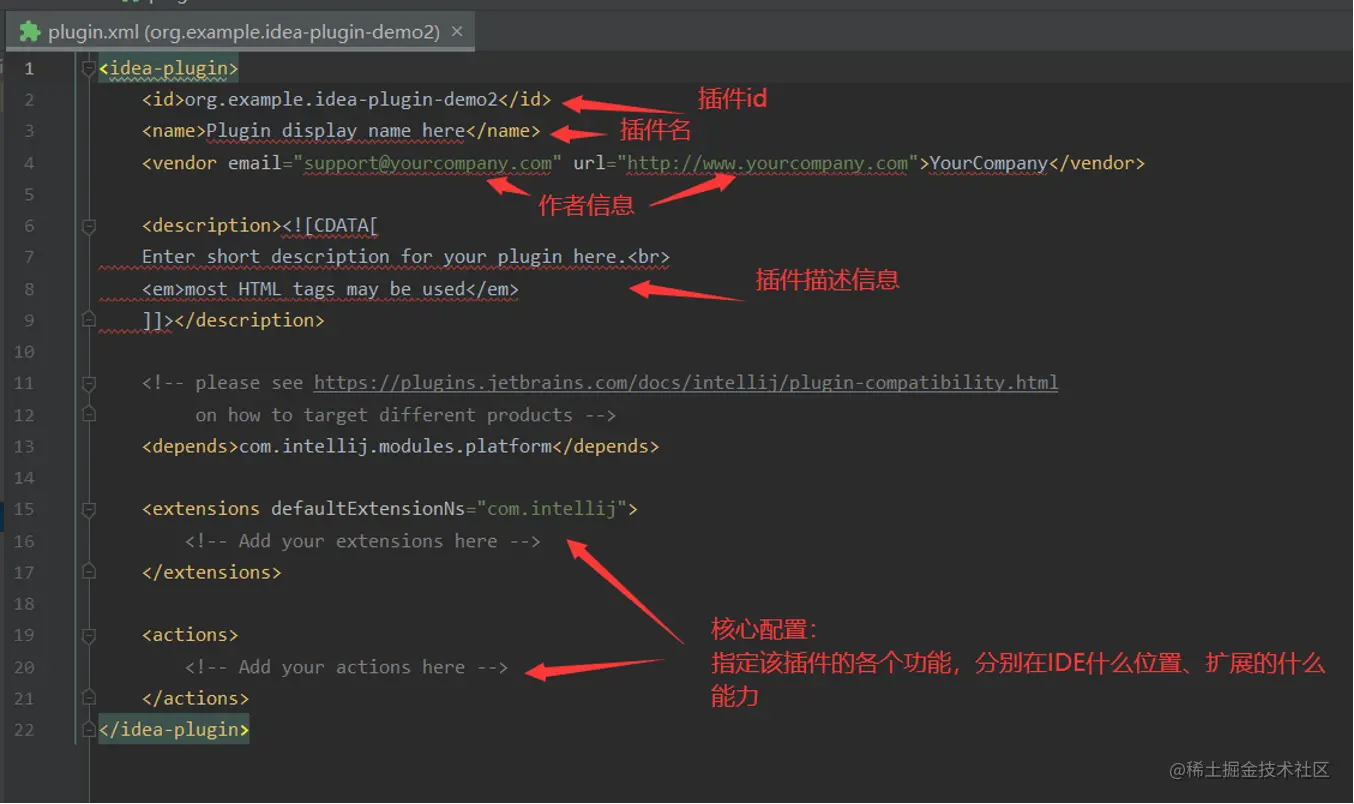Collapse the actions tag fold marker
The height and width of the screenshot is (804, 1354).
tap(89, 635)
